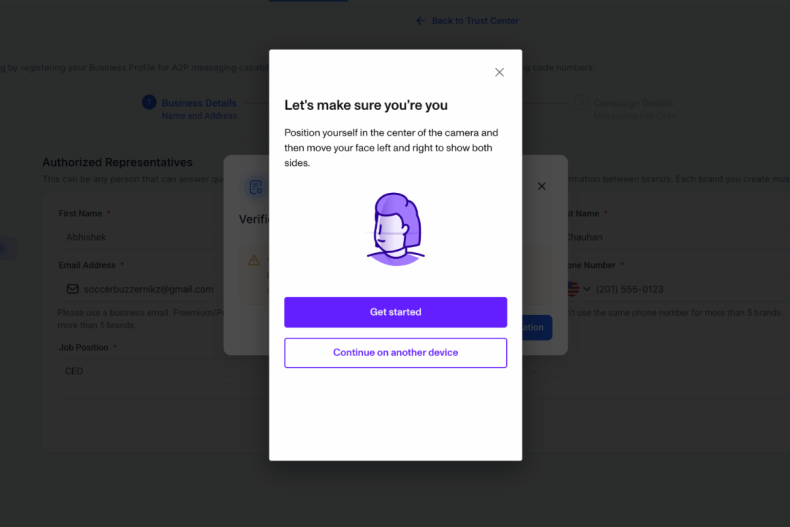Focus the First Name field with Abhishek
This screenshot has width=790, height=527.
click(x=139, y=237)
